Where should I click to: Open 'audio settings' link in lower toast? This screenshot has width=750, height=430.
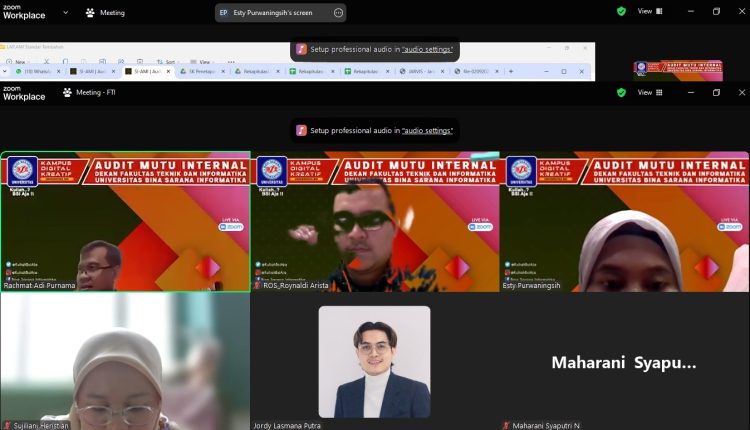click(427, 131)
